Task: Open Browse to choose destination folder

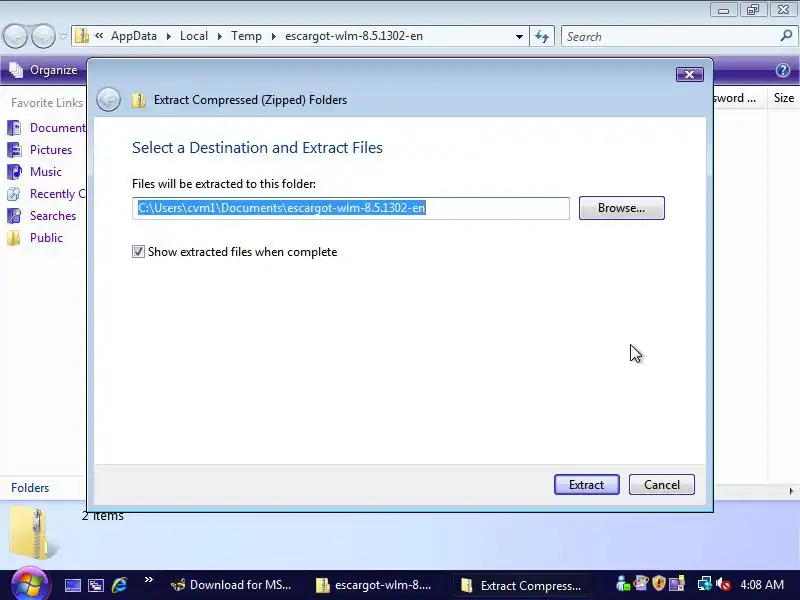Action: click(621, 208)
